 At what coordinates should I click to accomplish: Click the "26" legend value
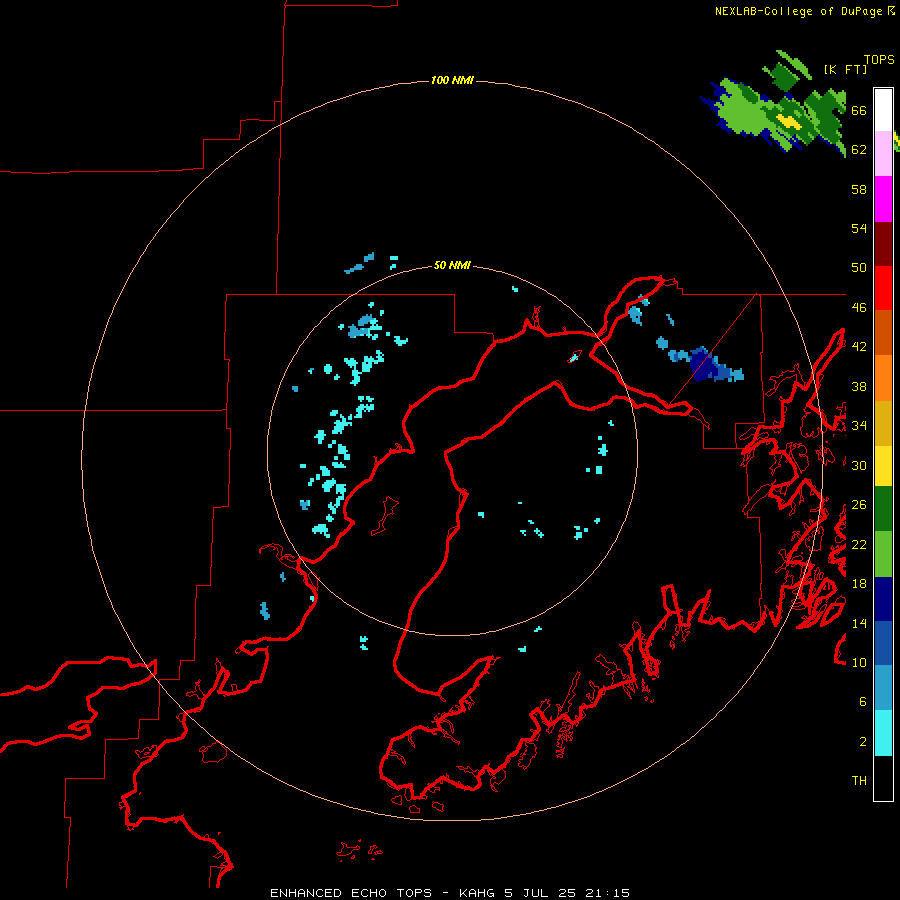click(859, 505)
